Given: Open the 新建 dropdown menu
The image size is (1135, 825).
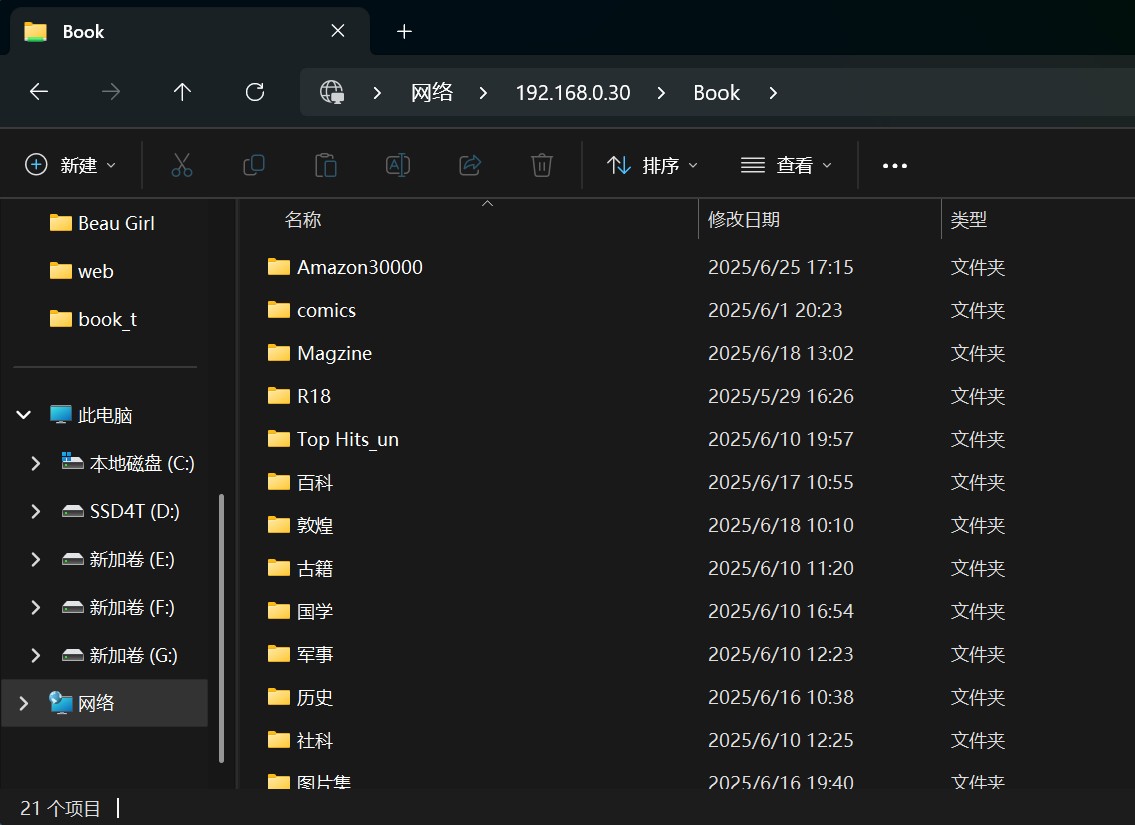Looking at the screenshot, I should click(69, 165).
